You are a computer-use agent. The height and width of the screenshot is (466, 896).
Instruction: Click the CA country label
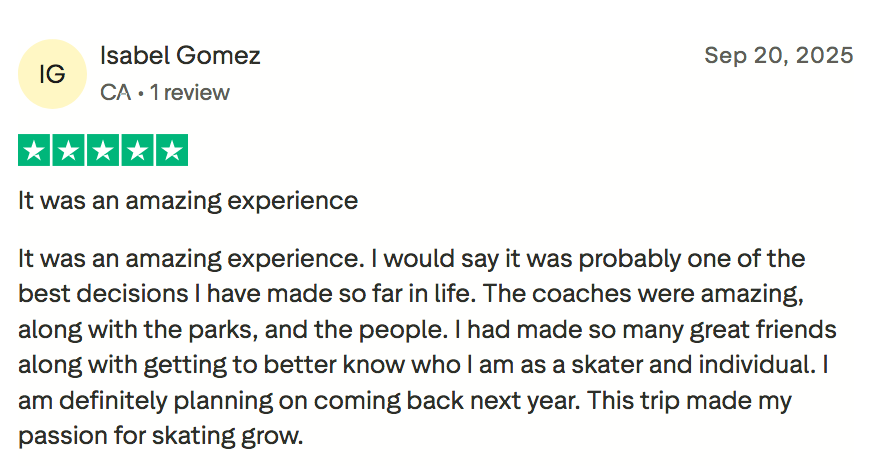pos(115,93)
